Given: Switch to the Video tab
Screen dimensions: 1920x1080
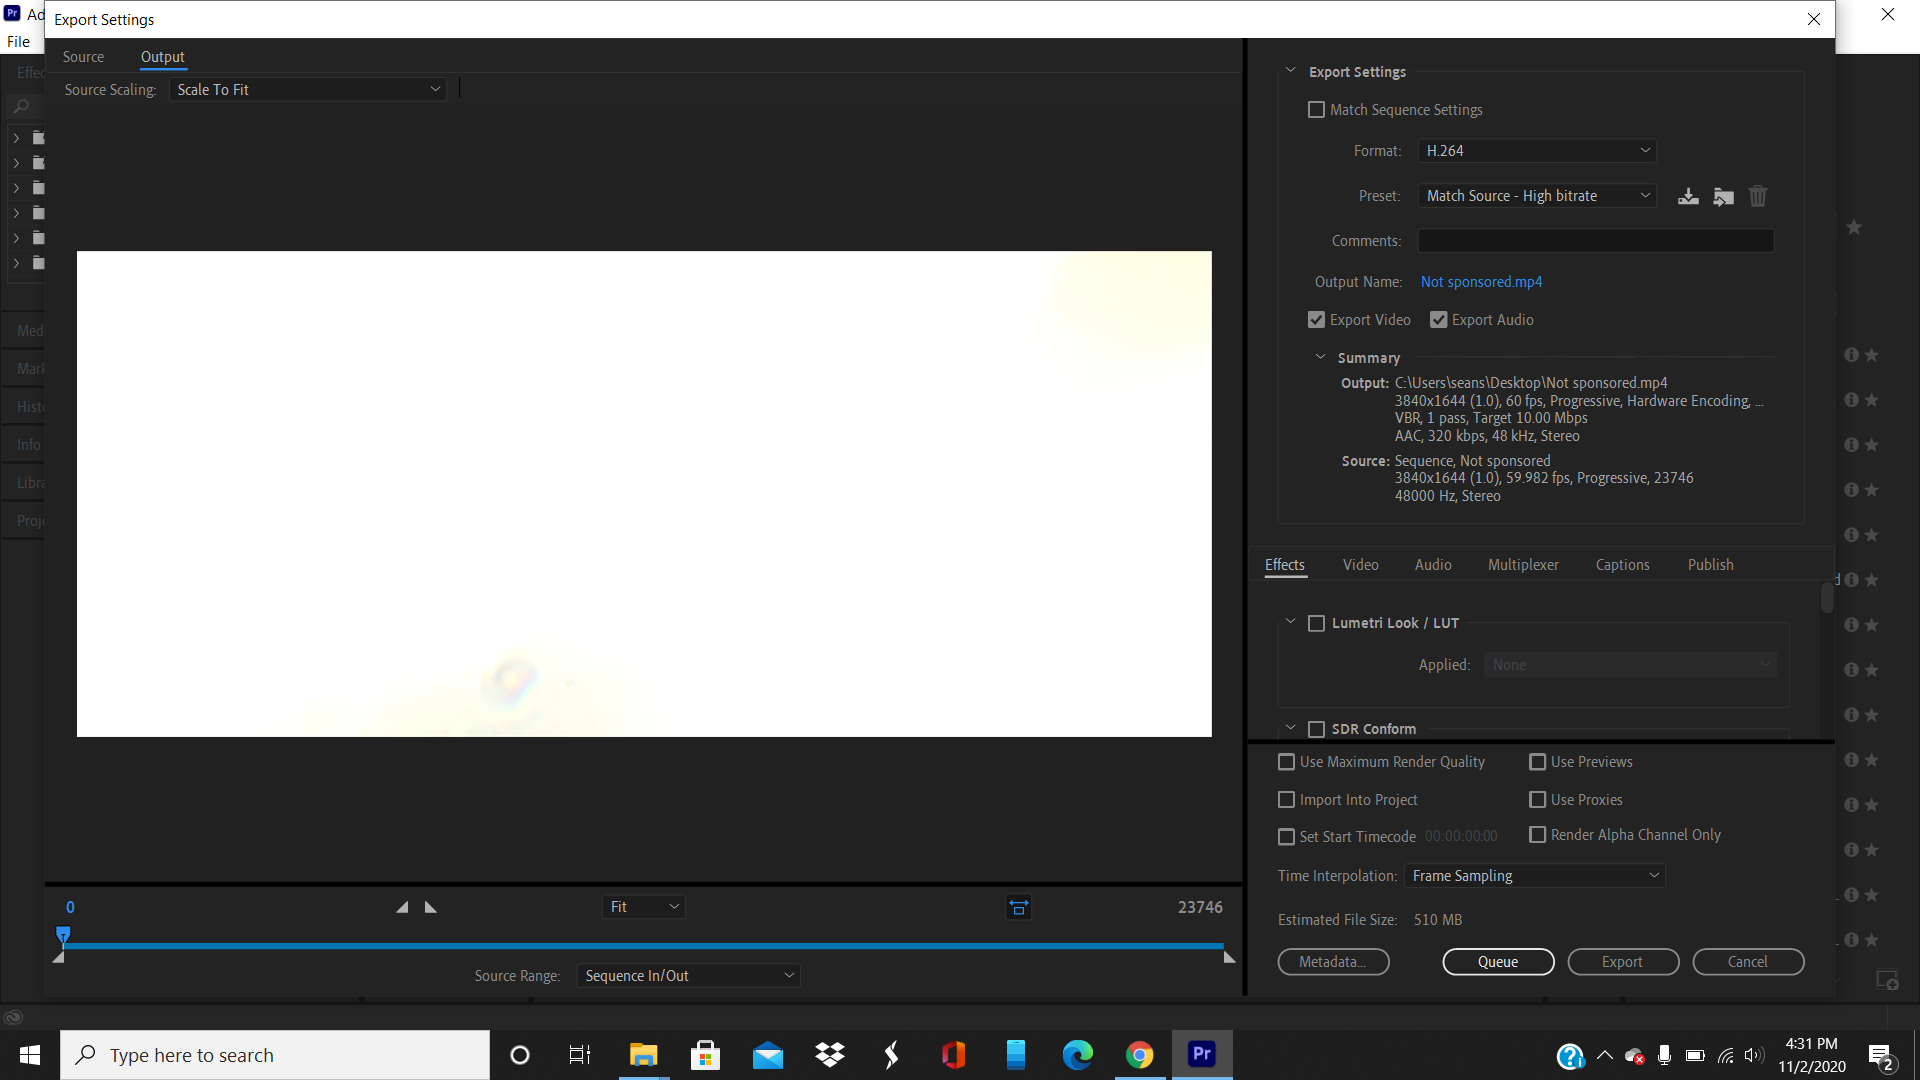Looking at the screenshot, I should 1361,564.
